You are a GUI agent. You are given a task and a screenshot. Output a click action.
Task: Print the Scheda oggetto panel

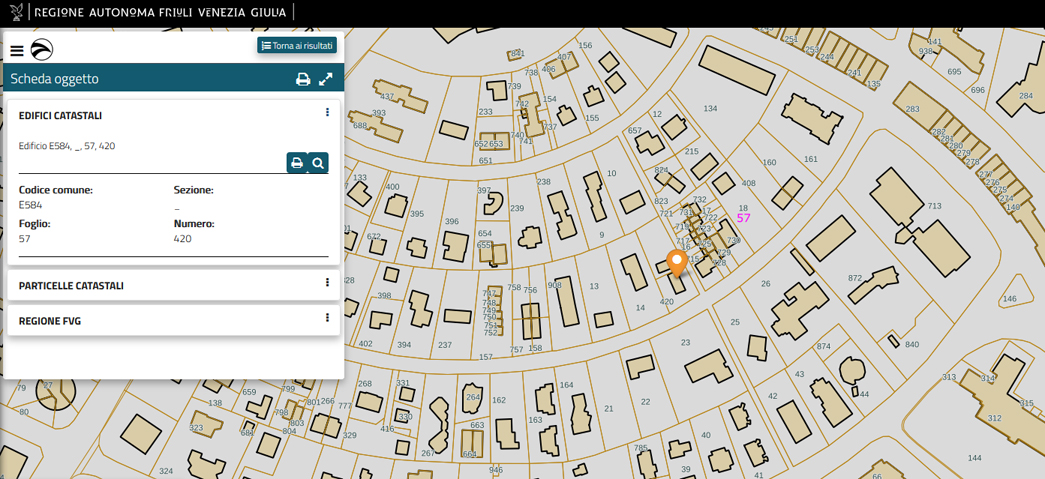(x=303, y=79)
